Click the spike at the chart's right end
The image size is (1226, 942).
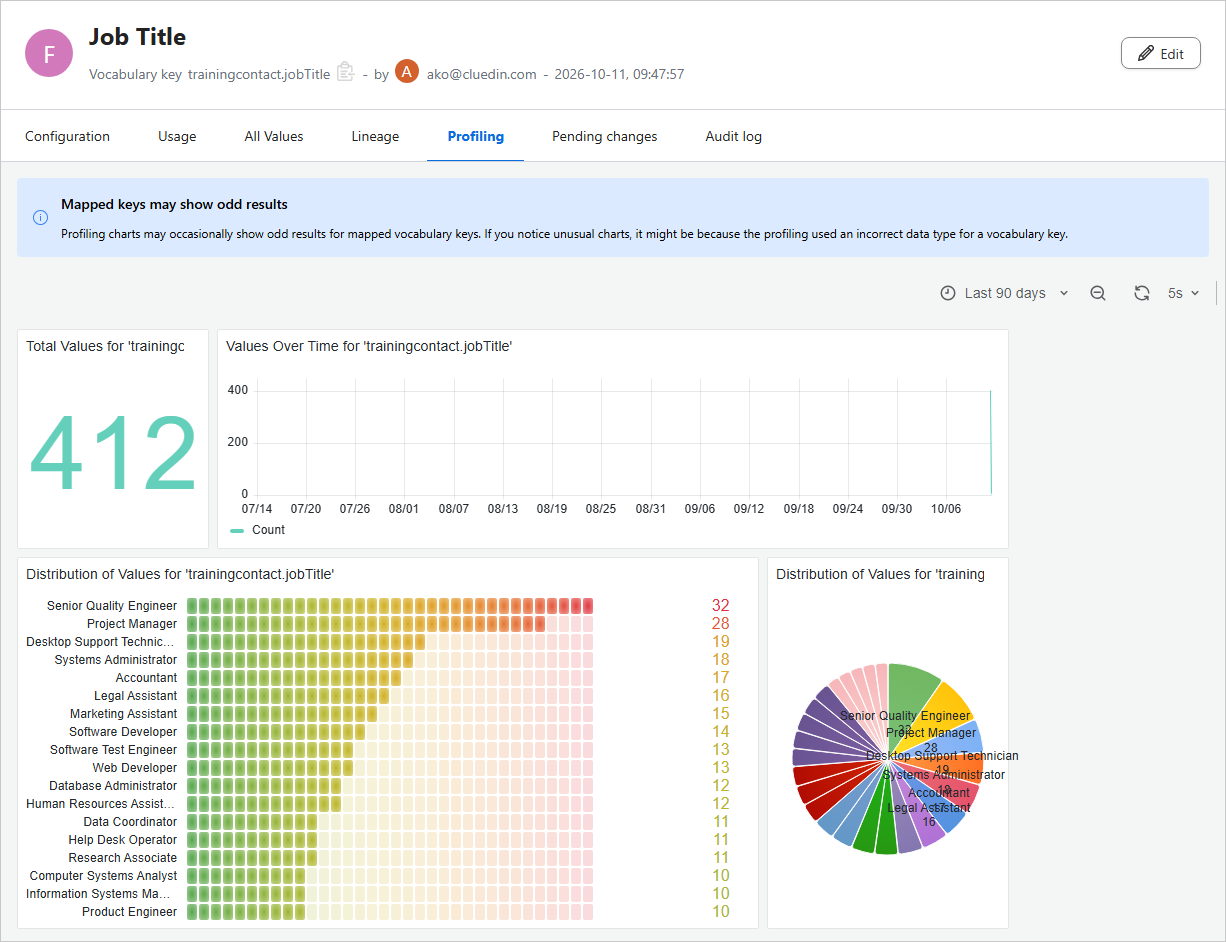[990, 442]
